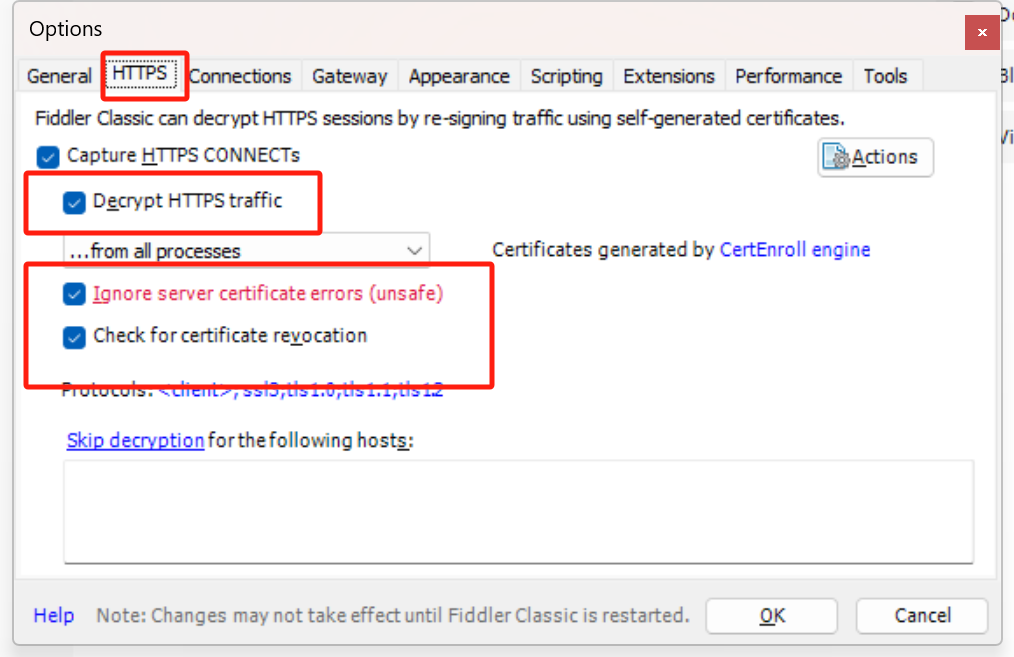Go to the Scripting tab
This screenshot has height=657, width=1014.
point(566,76)
